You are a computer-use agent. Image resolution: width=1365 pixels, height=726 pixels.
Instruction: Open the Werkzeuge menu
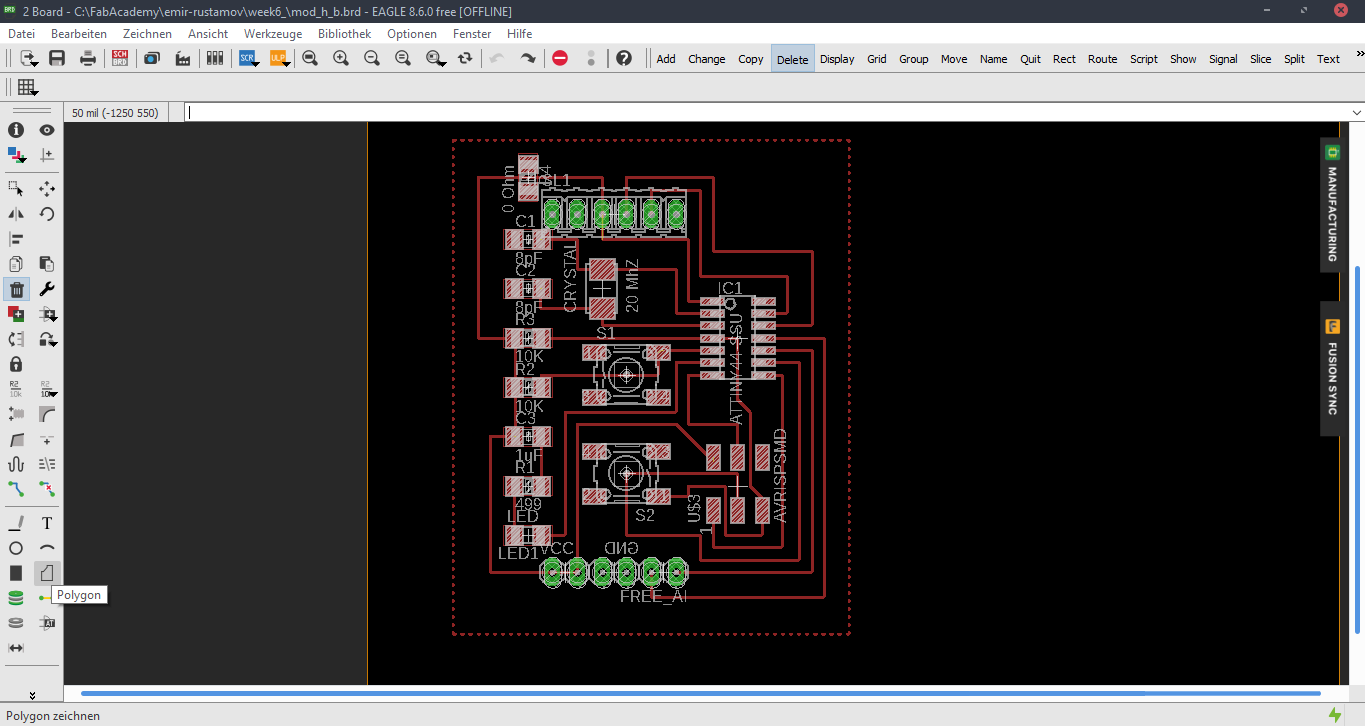pos(273,33)
